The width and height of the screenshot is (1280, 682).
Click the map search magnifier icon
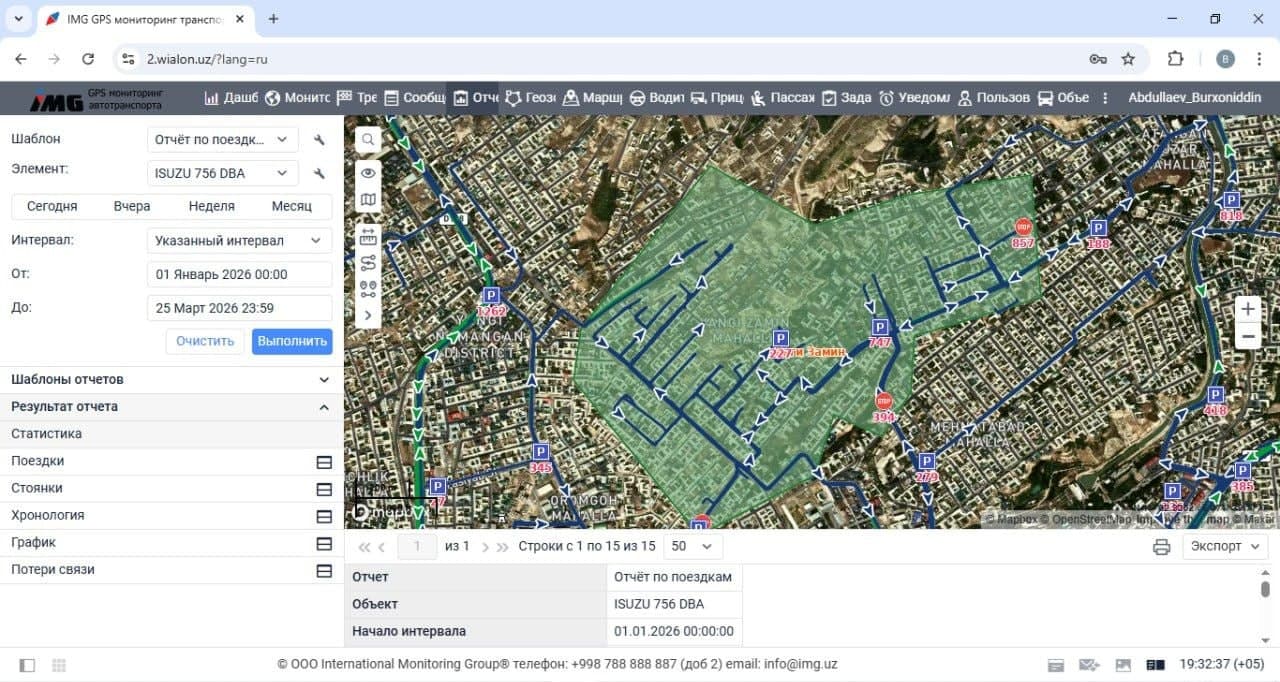[x=368, y=140]
